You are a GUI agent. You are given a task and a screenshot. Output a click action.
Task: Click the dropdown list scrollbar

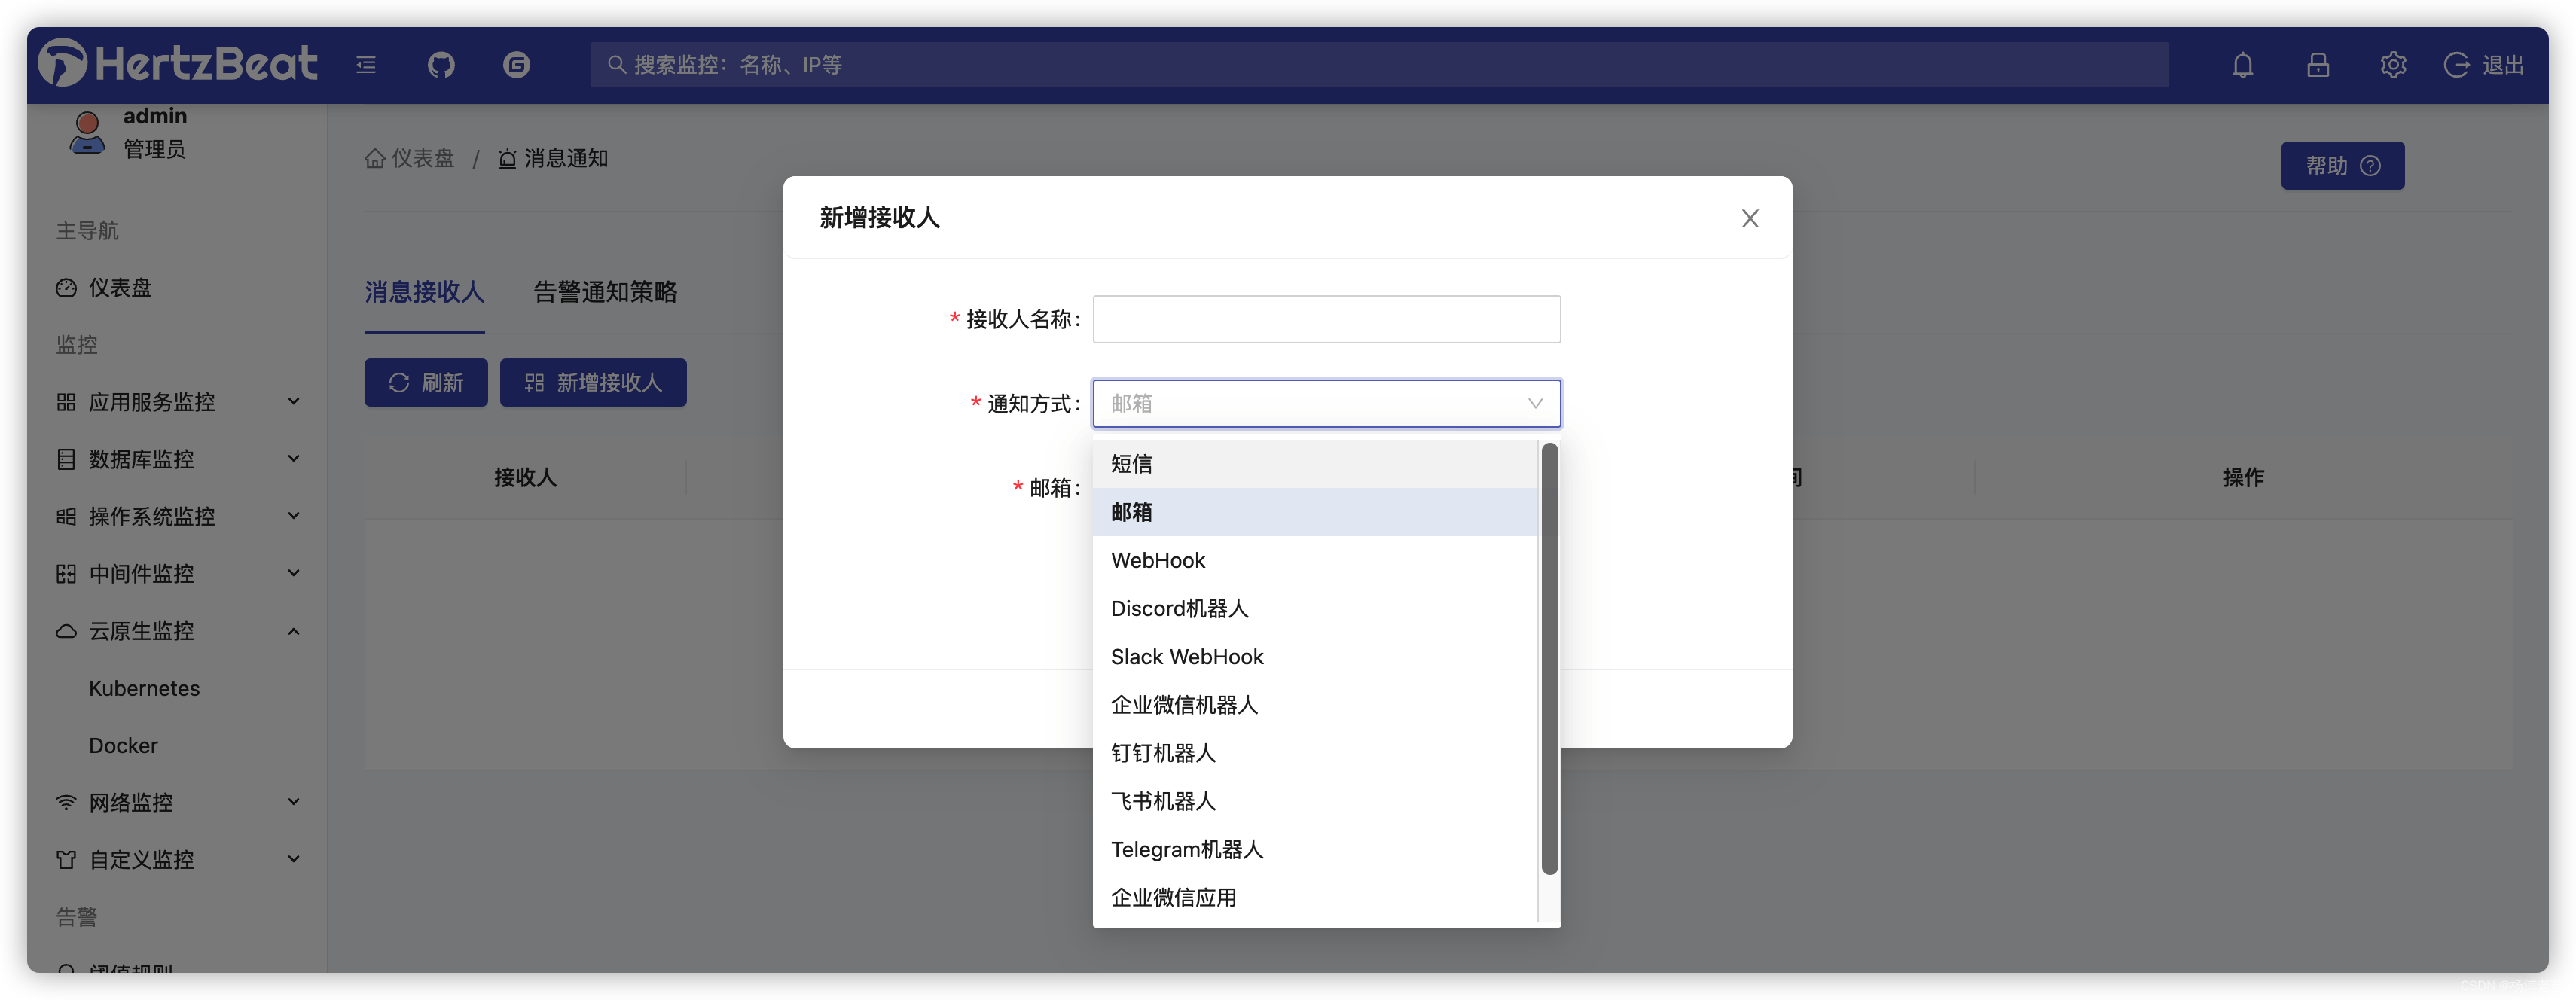click(1549, 660)
